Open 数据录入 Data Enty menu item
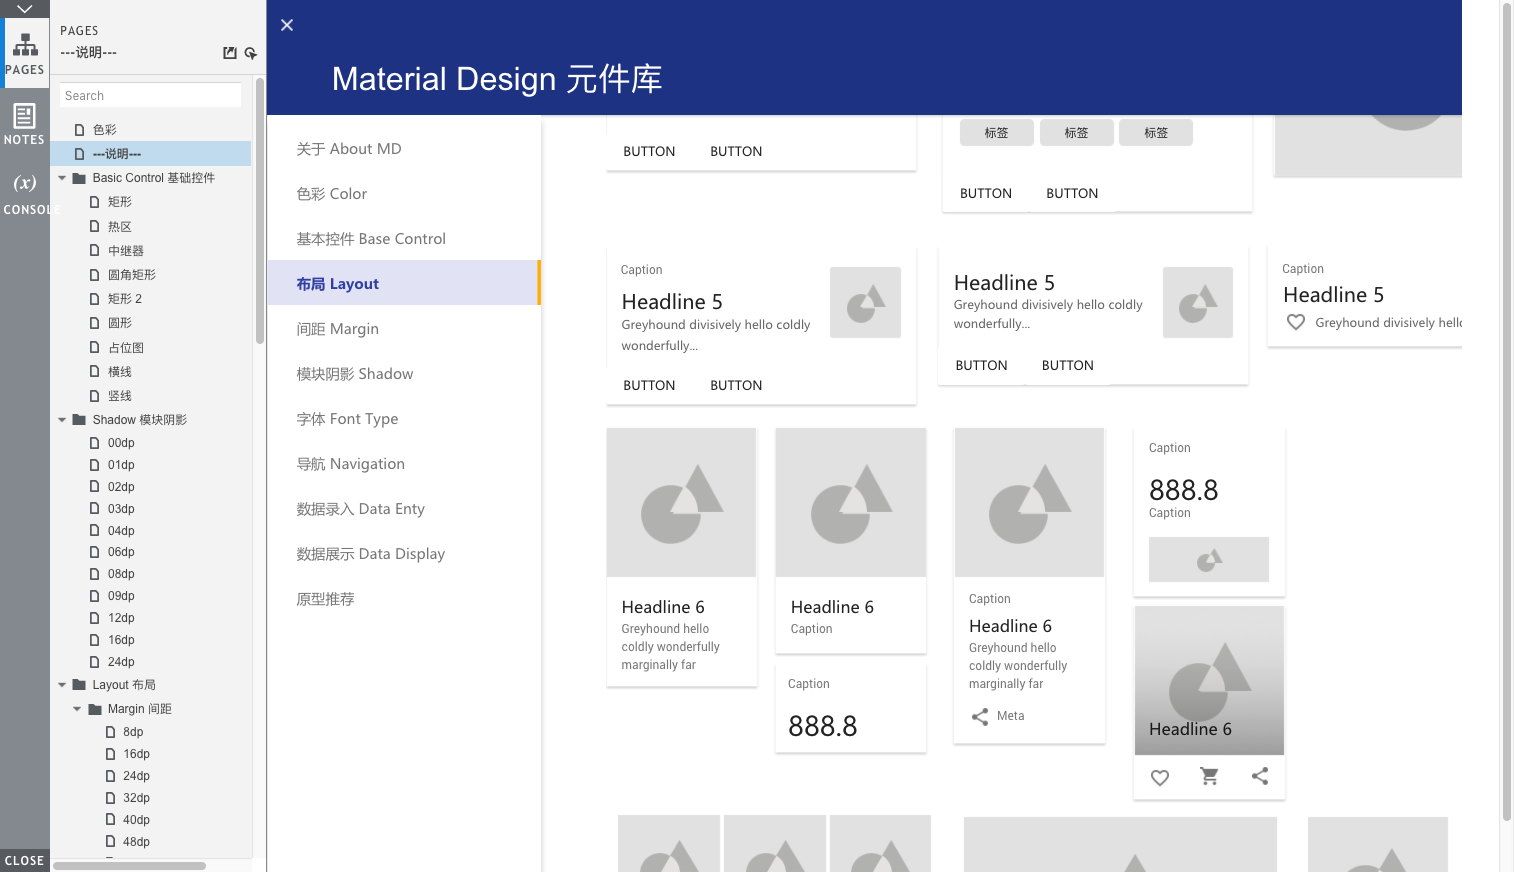This screenshot has width=1514, height=872. [x=404, y=509]
